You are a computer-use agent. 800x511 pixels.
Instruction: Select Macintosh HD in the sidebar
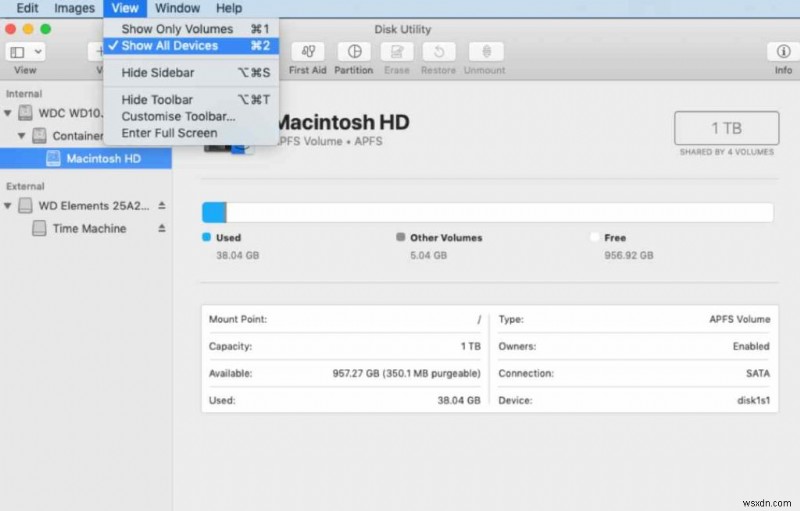(86, 159)
